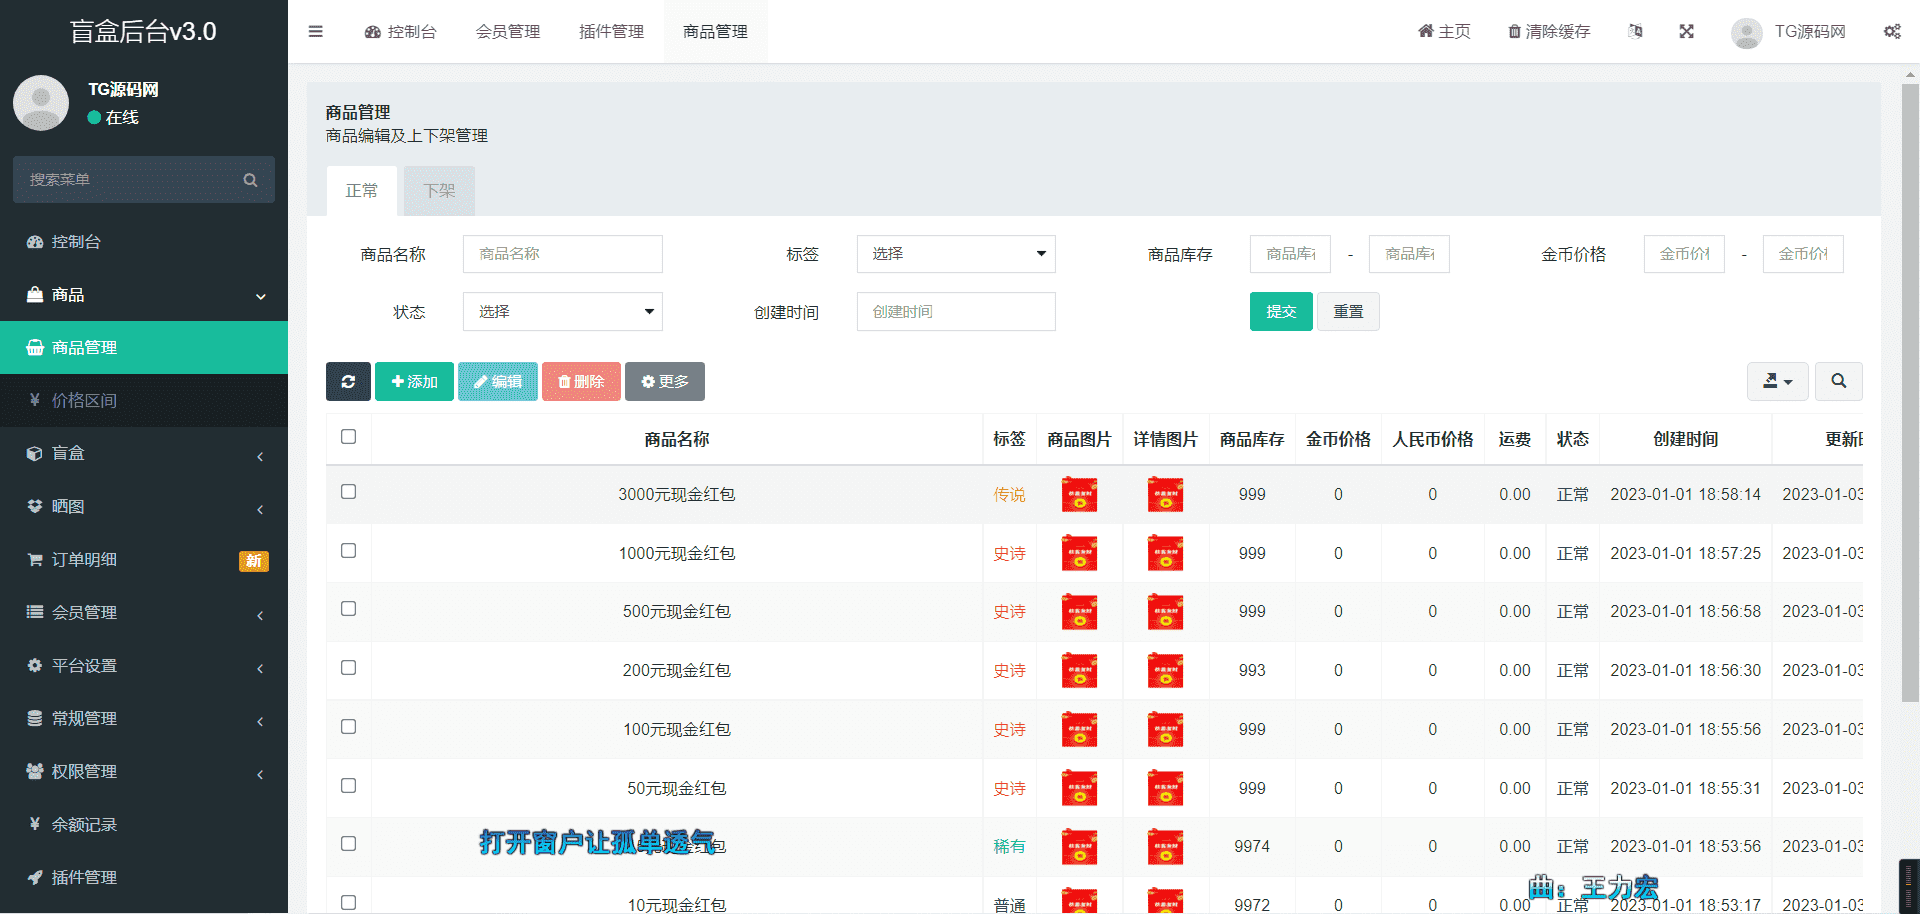This screenshot has height=914, width=1920.
Task: Expand the export dropdown button
Action: tap(1777, 381)
